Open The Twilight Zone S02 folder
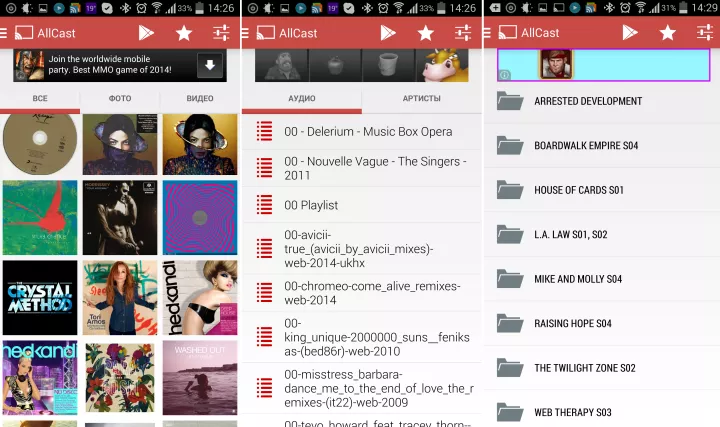 pyautogui.click(x=584, y=368)
